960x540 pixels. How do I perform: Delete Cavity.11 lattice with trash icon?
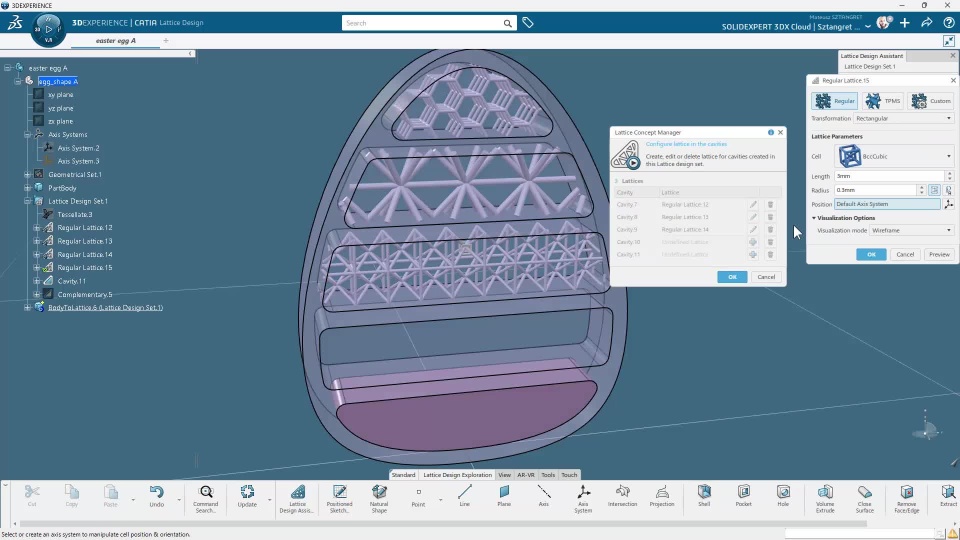[770, 254]
